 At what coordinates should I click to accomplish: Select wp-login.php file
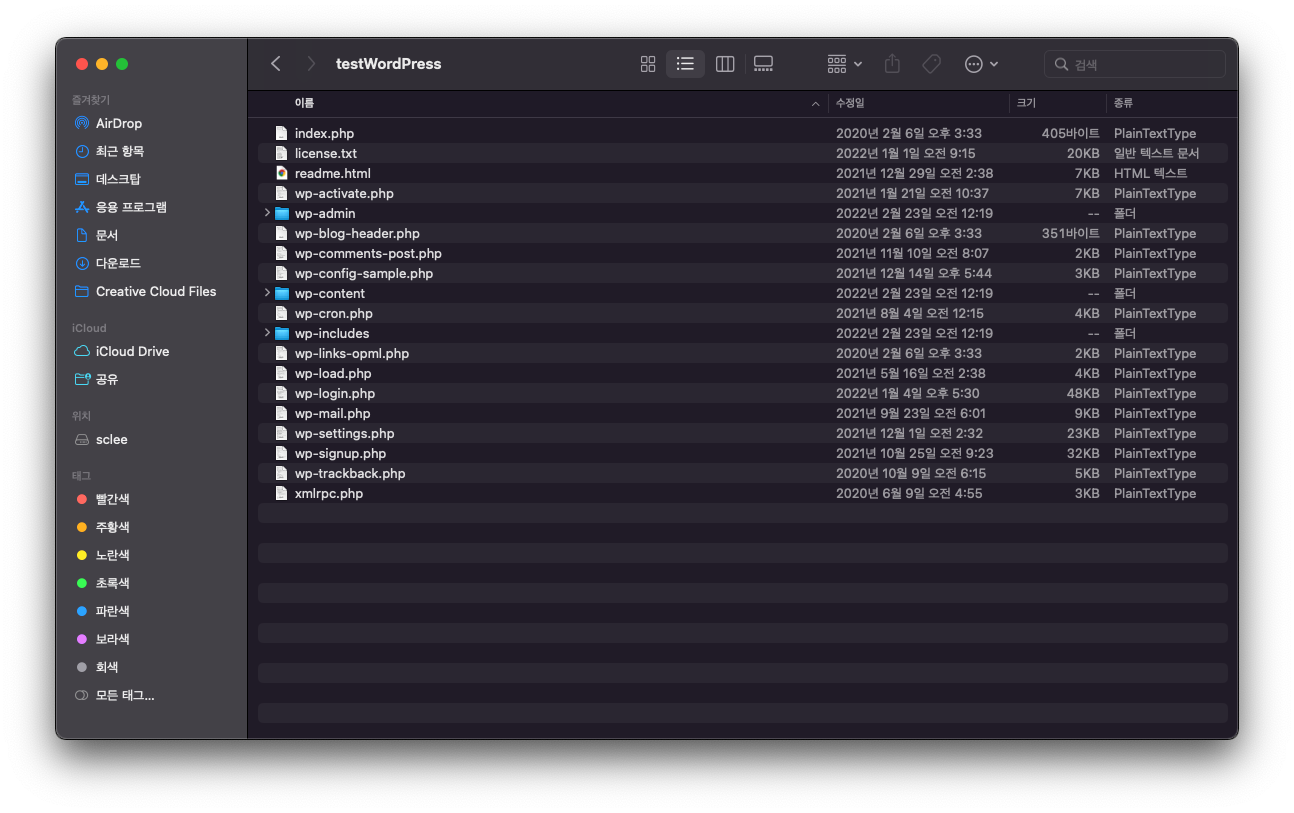pyautogui.click(x=742, y=393)
